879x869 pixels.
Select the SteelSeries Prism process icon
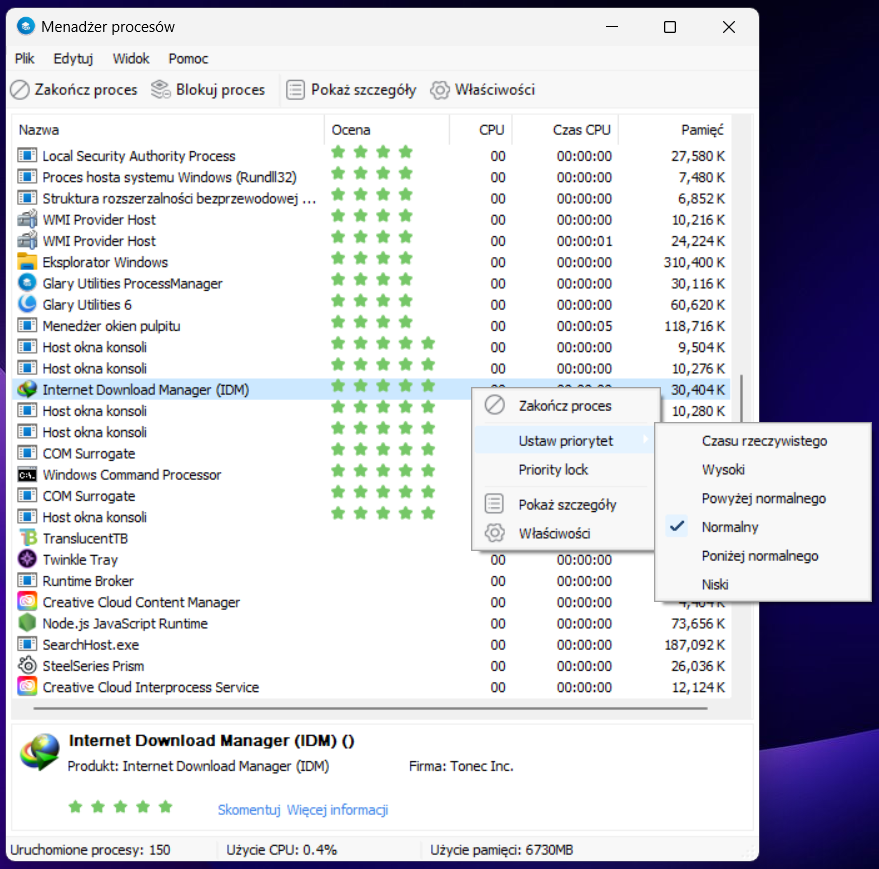tap(27, 666)
